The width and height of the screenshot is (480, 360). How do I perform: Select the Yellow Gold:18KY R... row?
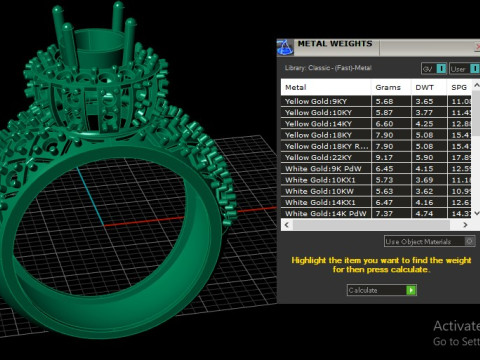(x=376, y=146)
